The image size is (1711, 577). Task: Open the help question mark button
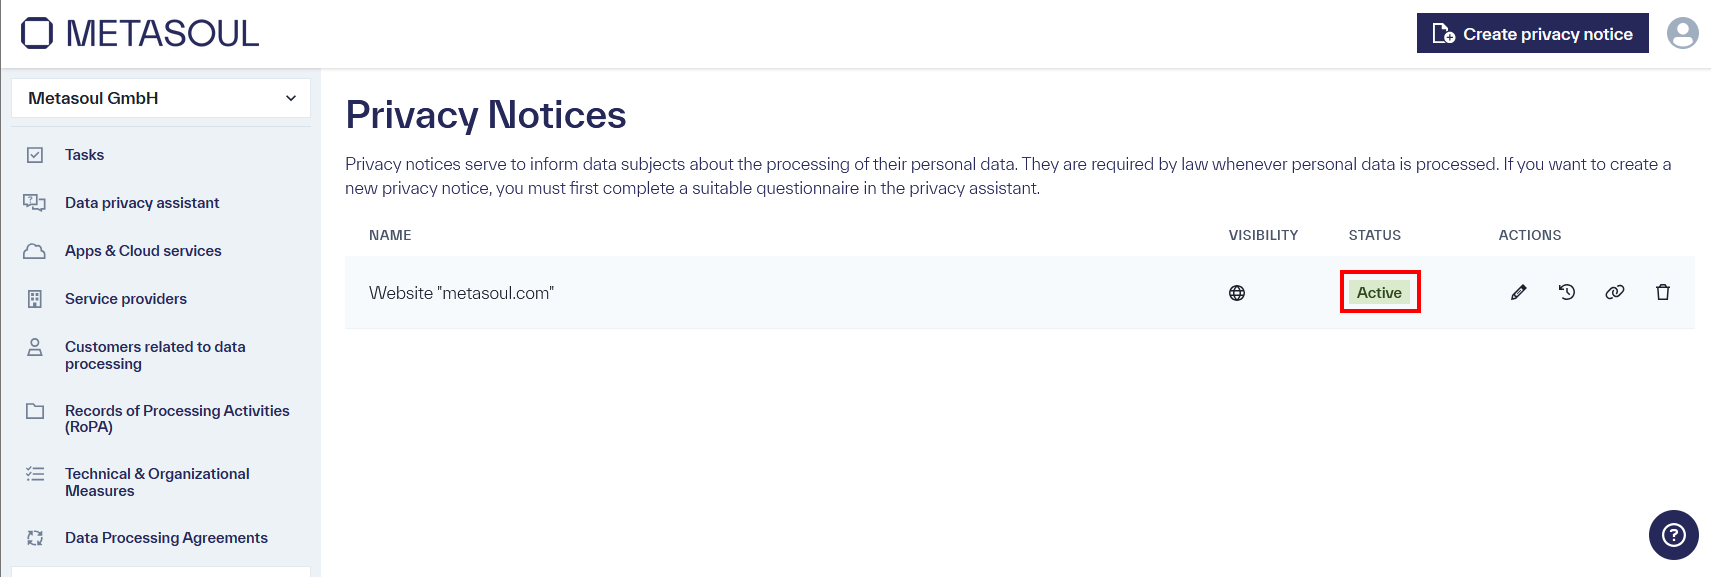(1673, 535)
